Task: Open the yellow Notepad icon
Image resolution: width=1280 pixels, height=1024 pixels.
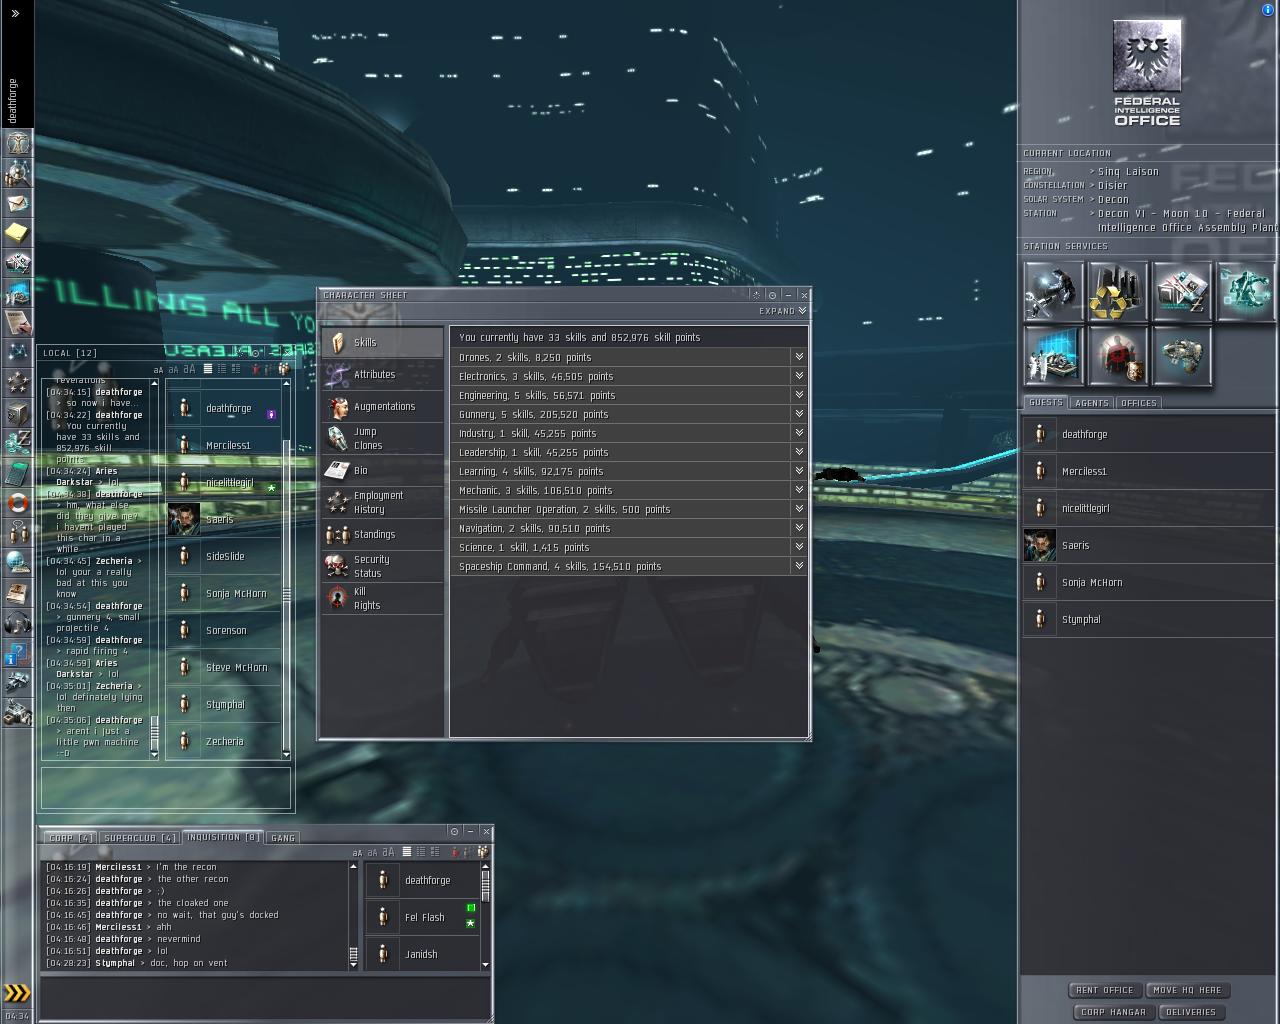Action: (x=17, y=233)
